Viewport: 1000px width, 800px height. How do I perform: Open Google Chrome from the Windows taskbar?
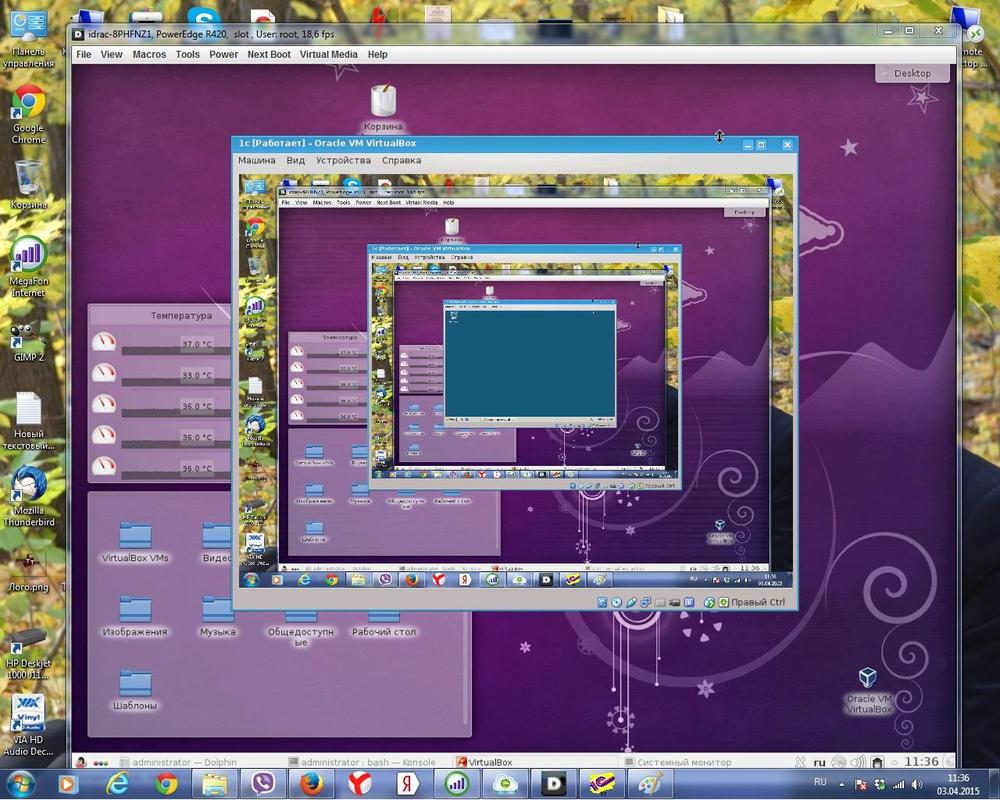pyautogui.click(x=166, y=784)
